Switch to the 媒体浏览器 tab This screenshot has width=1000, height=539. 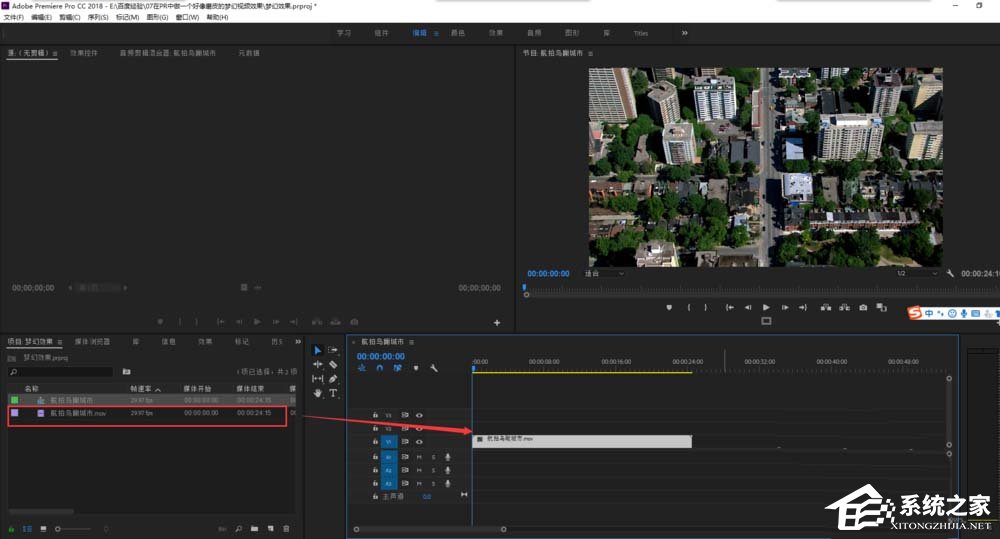[x=93, y=341]
